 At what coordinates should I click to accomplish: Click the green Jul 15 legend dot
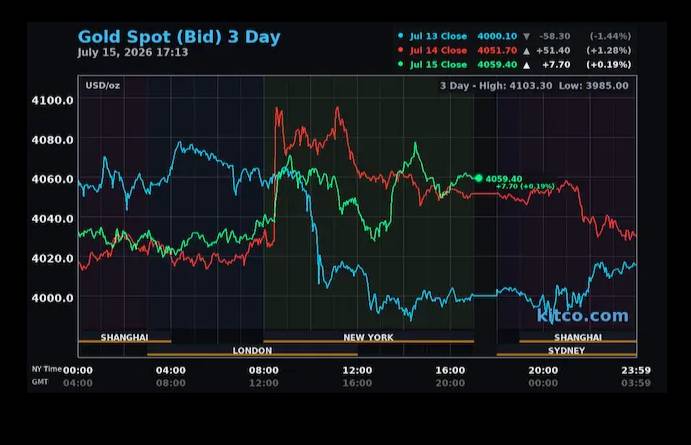pos(400,64)
